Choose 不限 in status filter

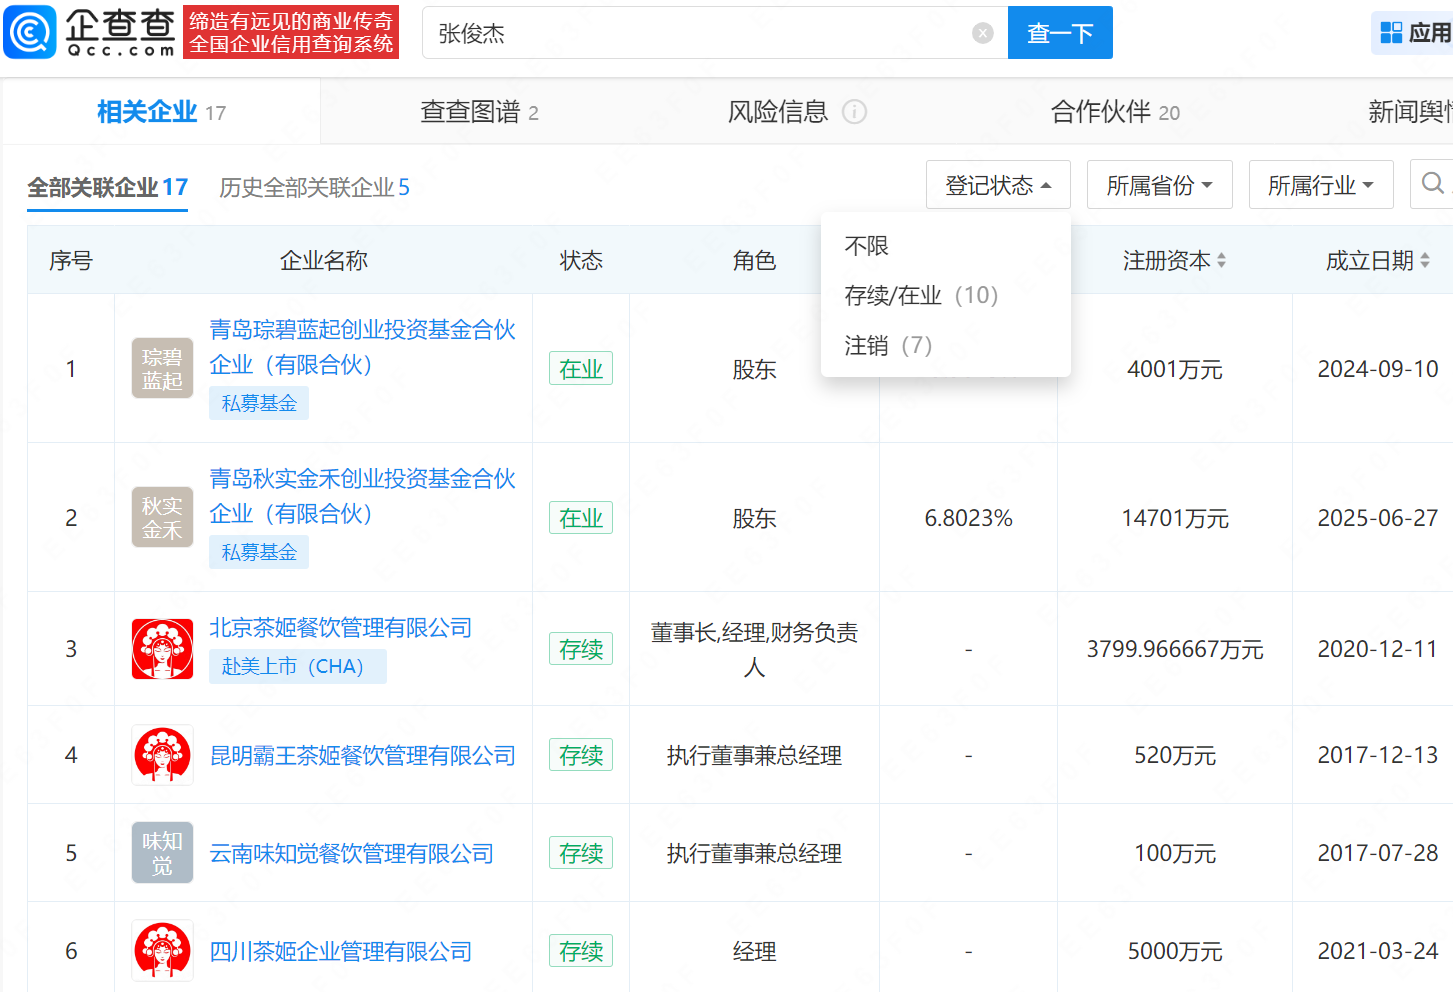(866, 246)
